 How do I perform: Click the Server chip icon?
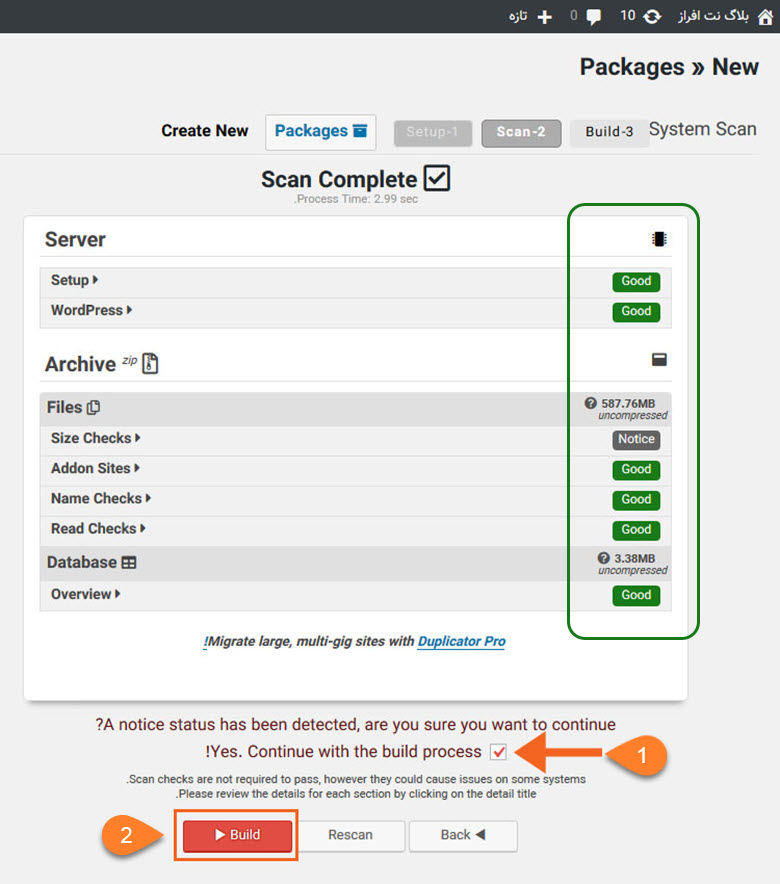[x=659, y=239]
